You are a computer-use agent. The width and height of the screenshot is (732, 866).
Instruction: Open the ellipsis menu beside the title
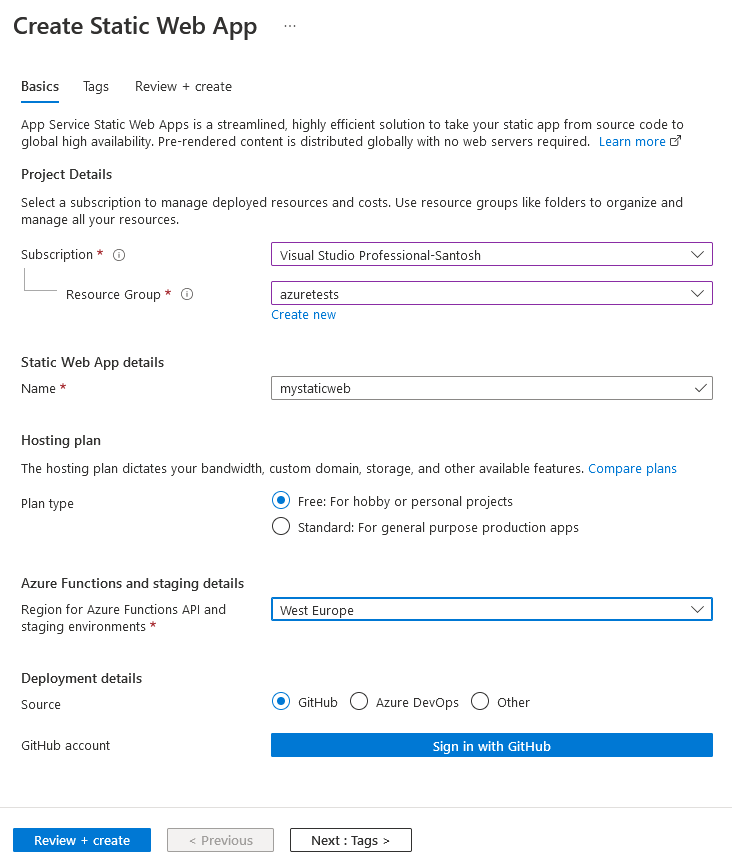pos(290,26)
